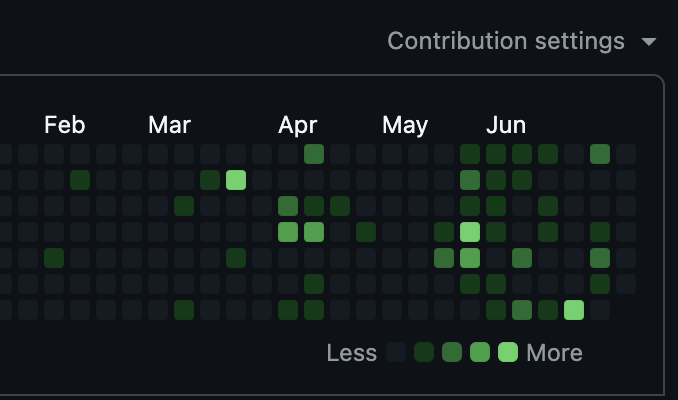Select the brightest green cell in March
Screen dimensions: 678x400
236,180
